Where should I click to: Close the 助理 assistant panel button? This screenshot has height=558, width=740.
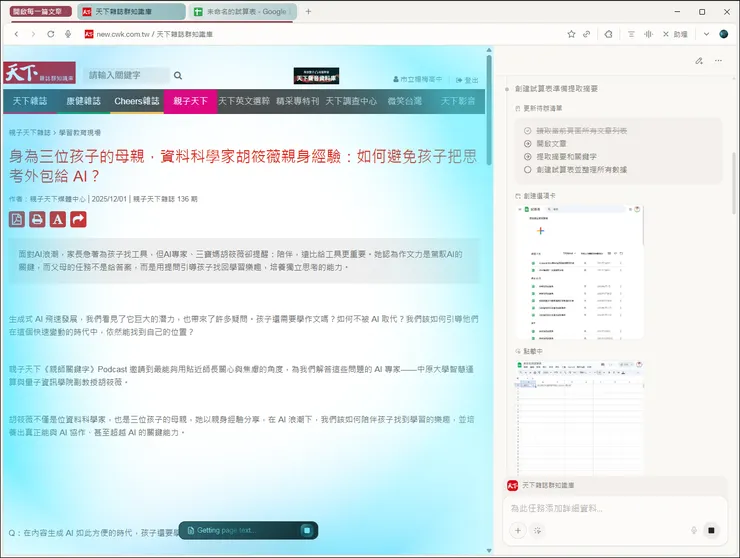click(675, 34)
